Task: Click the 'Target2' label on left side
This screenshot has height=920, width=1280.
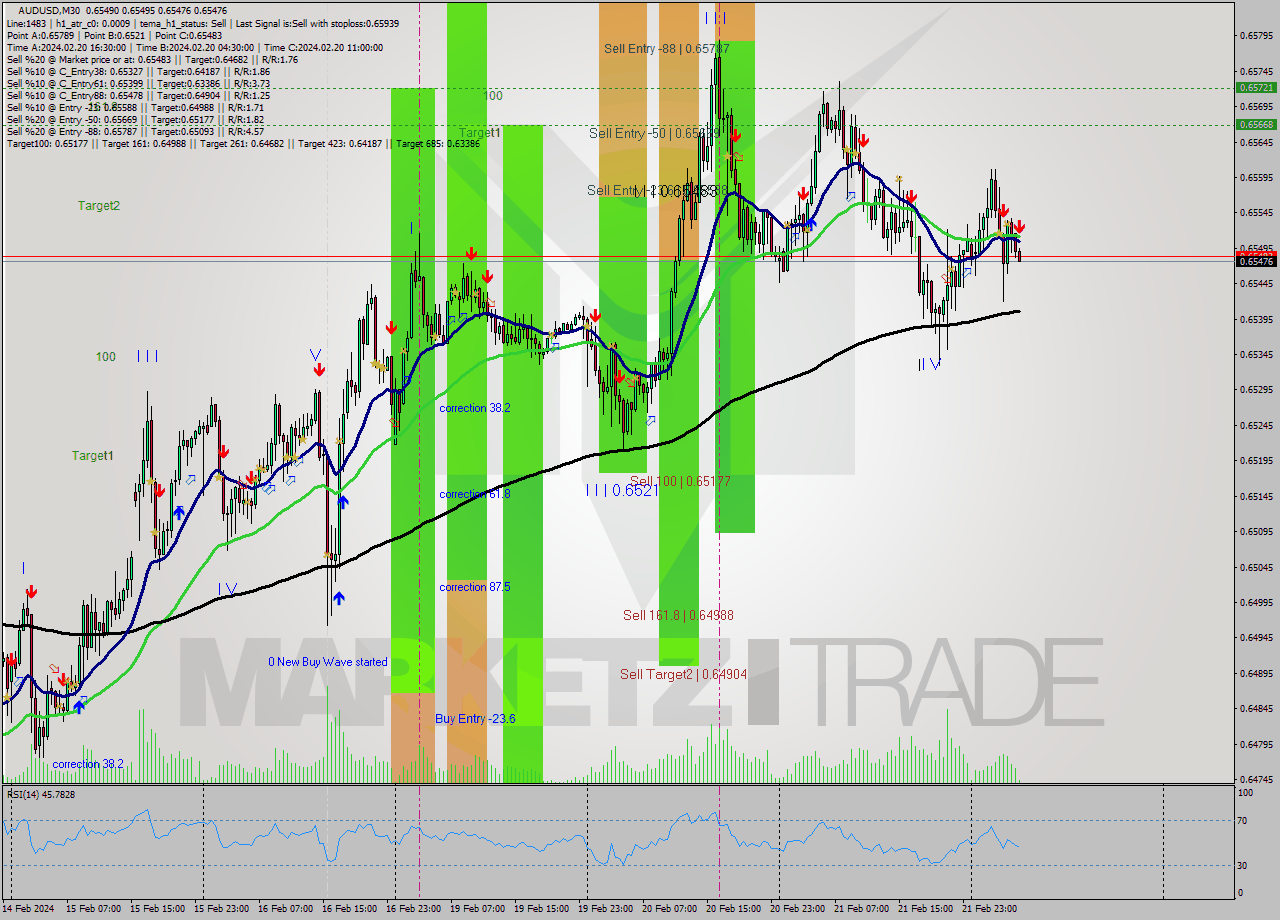Action: pyautogui.click(x=99, y=205)
